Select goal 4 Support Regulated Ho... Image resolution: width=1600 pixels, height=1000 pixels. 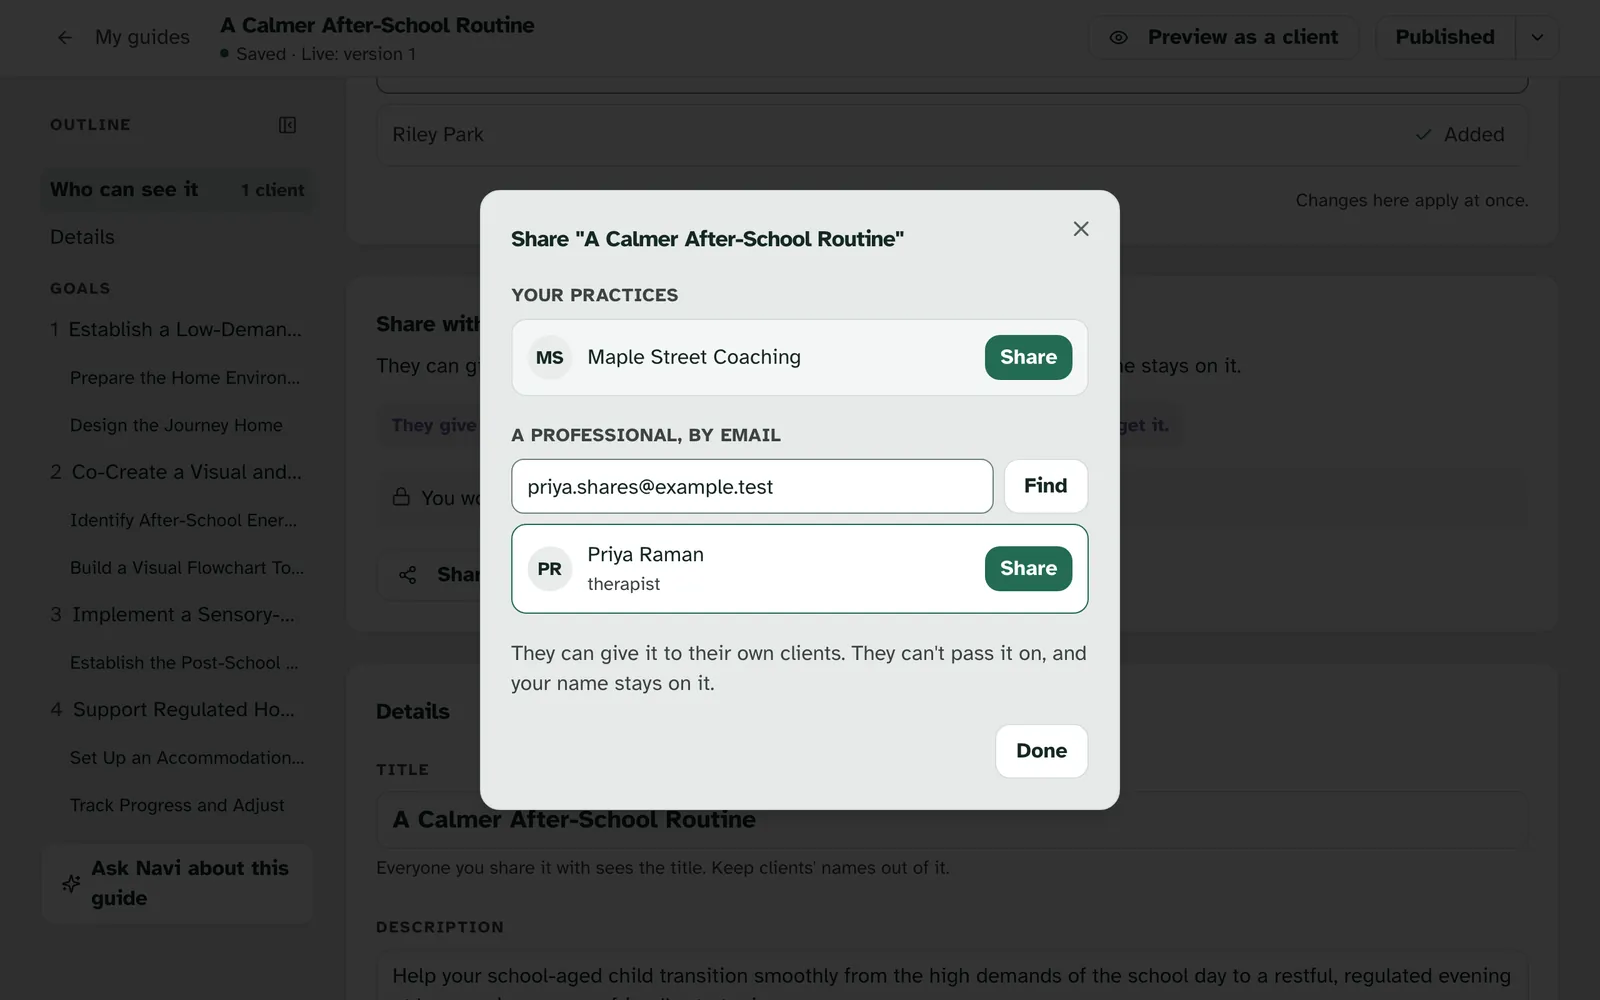(x=173, y=709)
